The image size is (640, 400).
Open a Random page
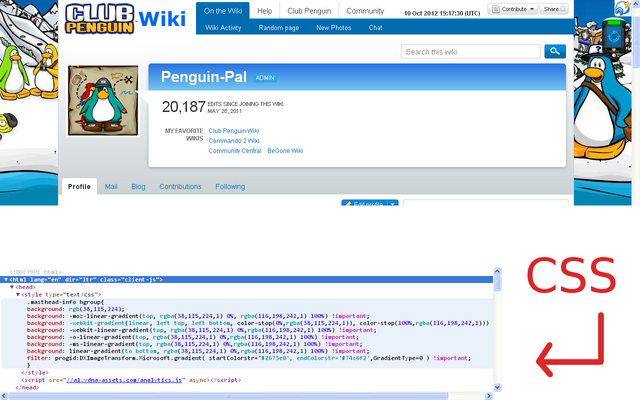279,28
